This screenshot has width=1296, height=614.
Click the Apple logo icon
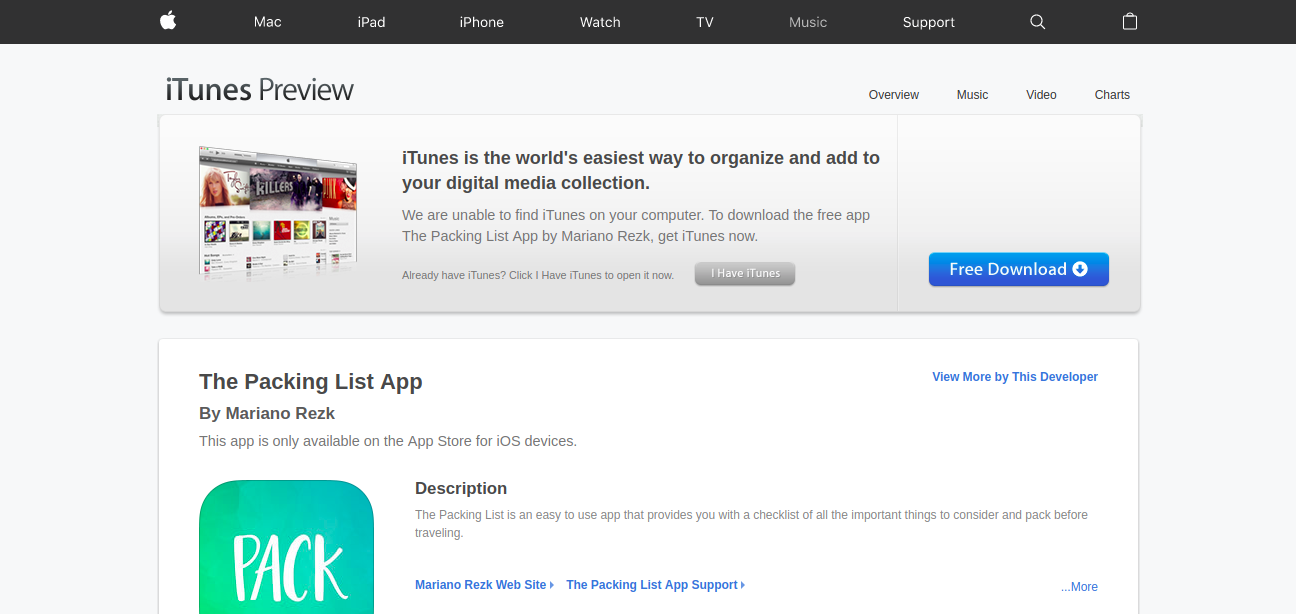[168, 21]
